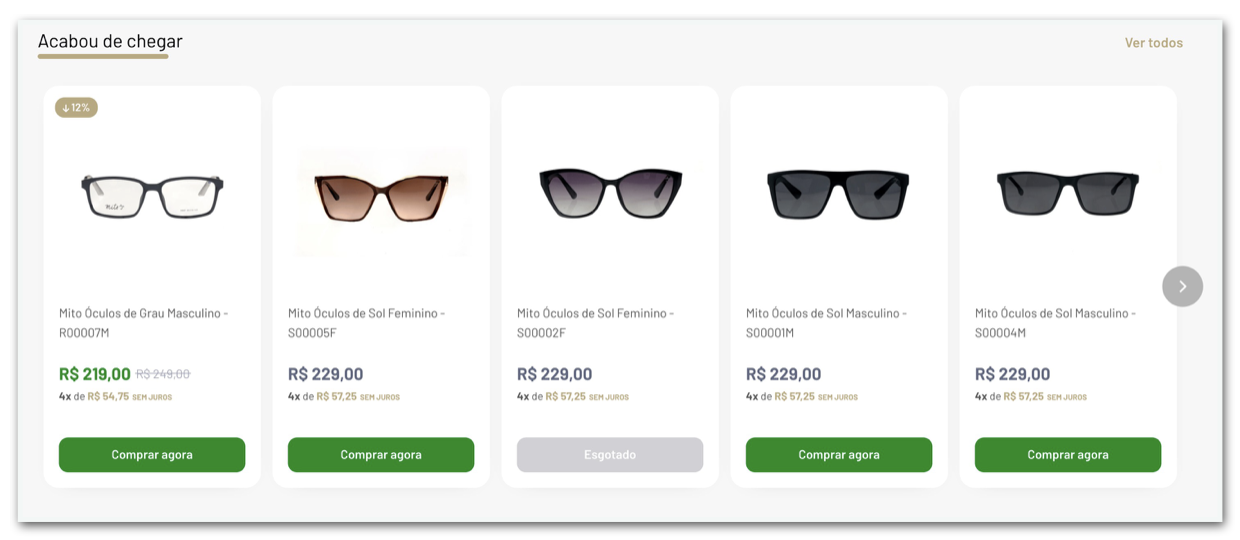Click the next carousel arrow
The height and width of the screenshot is (540, 1240).
(1182, 286)
